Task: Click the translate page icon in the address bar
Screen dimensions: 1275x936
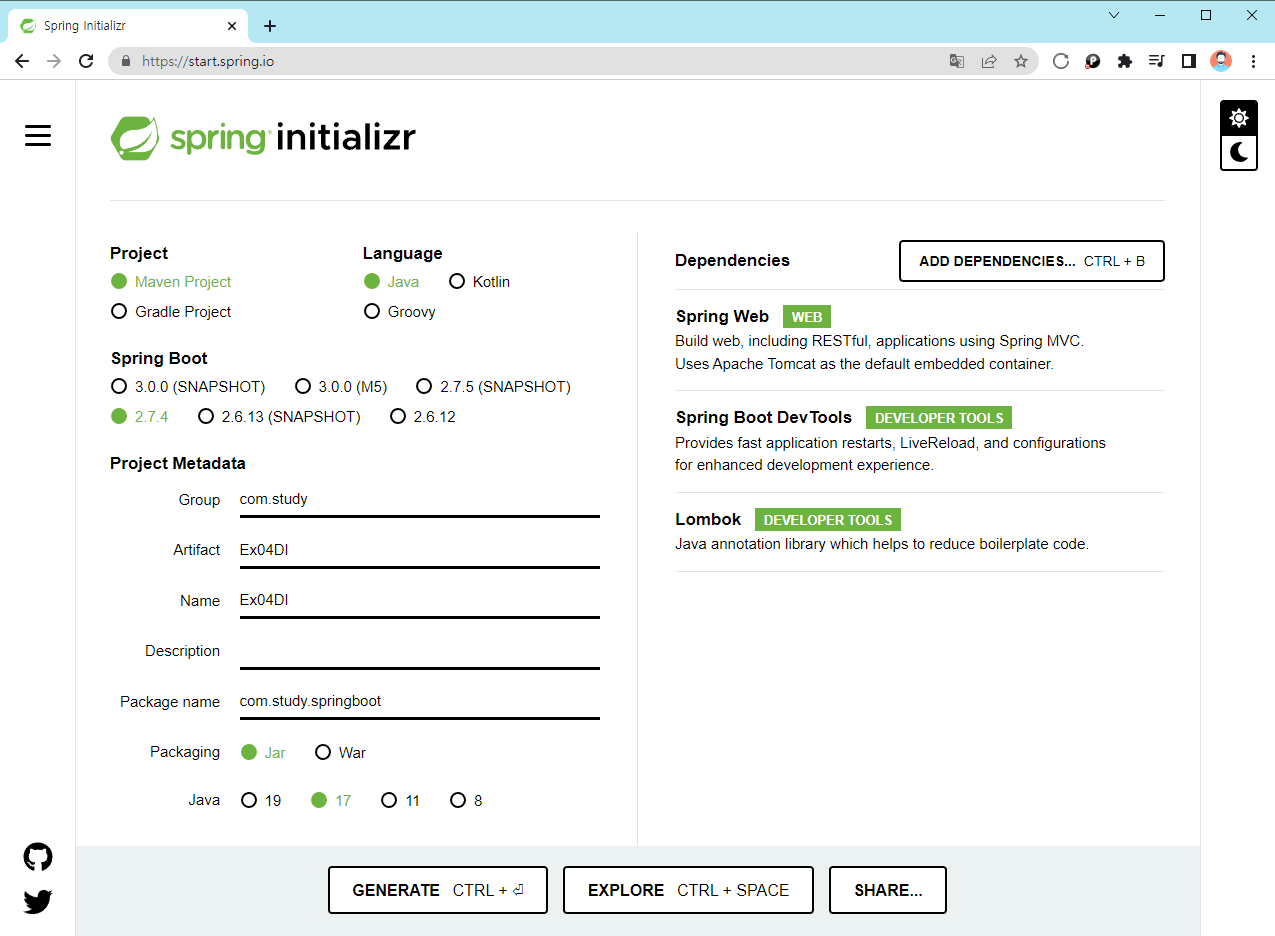Action: 957,61
